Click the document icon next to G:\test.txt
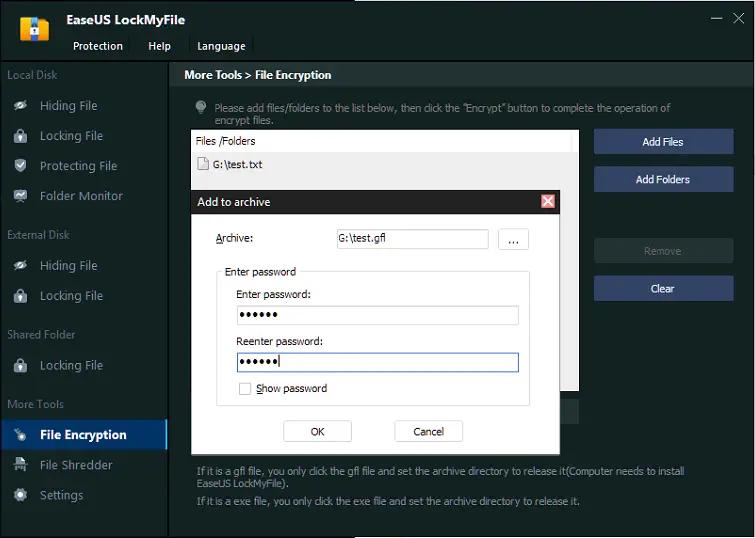This screenshot has width=755, height=538. pyautogui.click(x=203, y=164)
